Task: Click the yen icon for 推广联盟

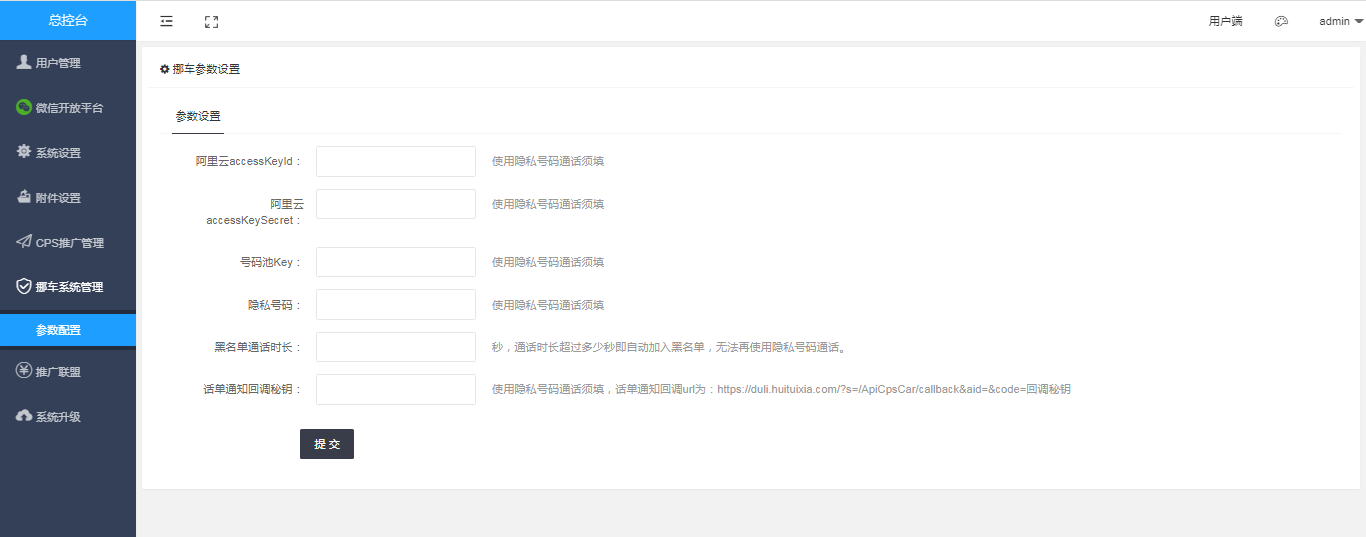Action: point(24,371)
